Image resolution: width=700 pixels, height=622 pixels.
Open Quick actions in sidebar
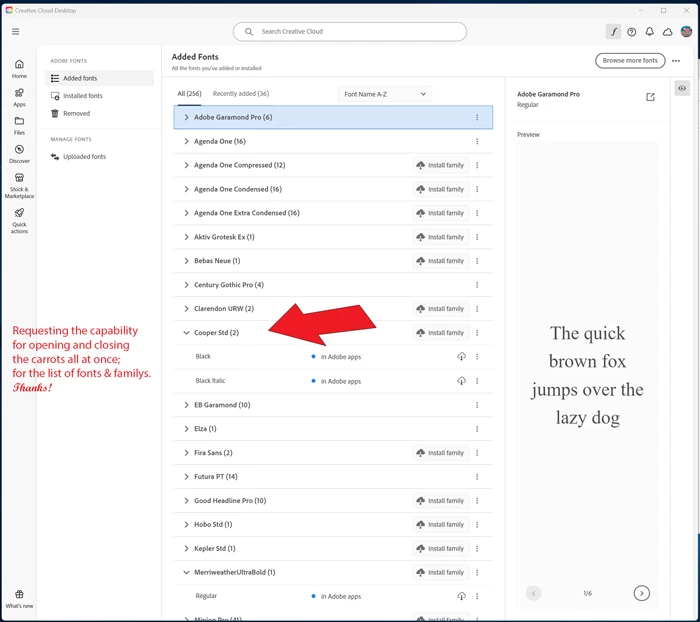[x=19, y=221]
